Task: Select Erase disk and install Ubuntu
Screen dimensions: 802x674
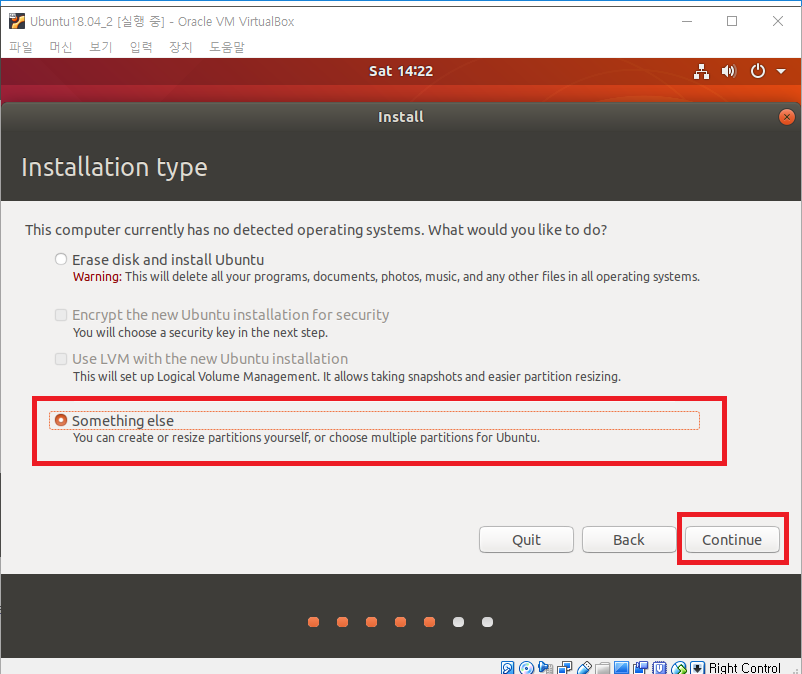Action: (61, 259)
